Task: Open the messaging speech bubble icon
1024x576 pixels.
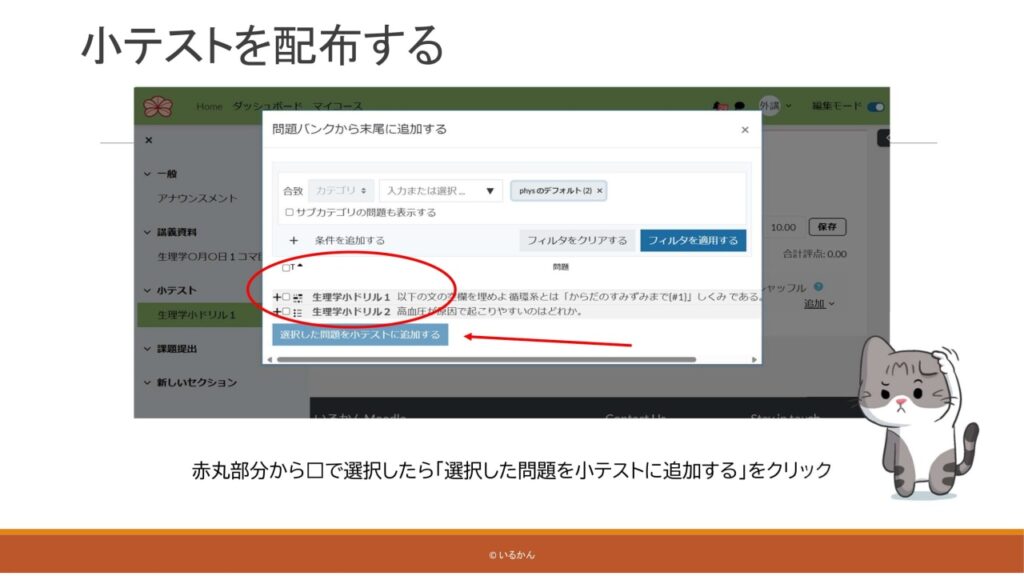Action: (x=739, y=106)
